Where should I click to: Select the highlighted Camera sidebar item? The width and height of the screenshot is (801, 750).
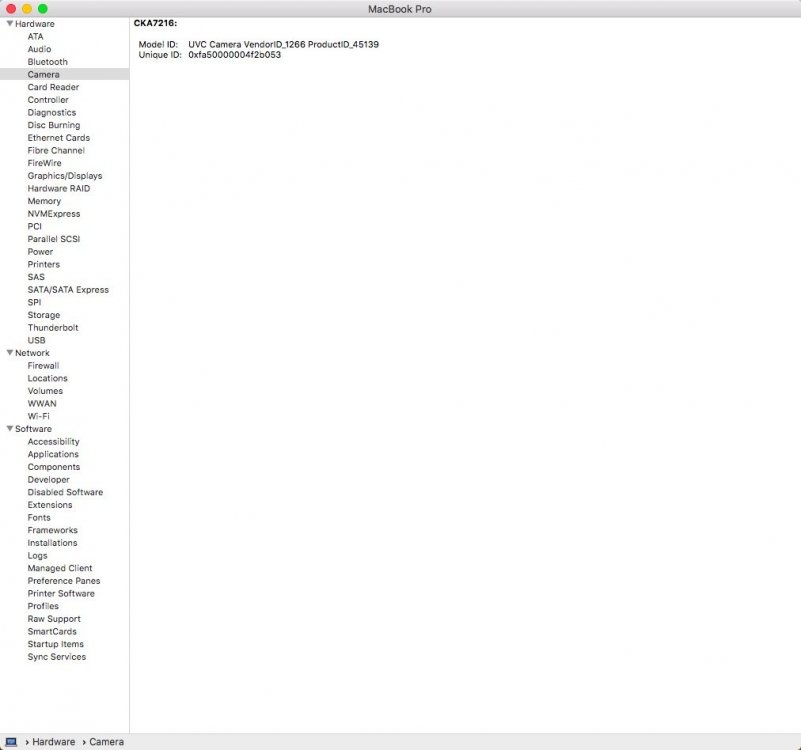pos(64,74)
